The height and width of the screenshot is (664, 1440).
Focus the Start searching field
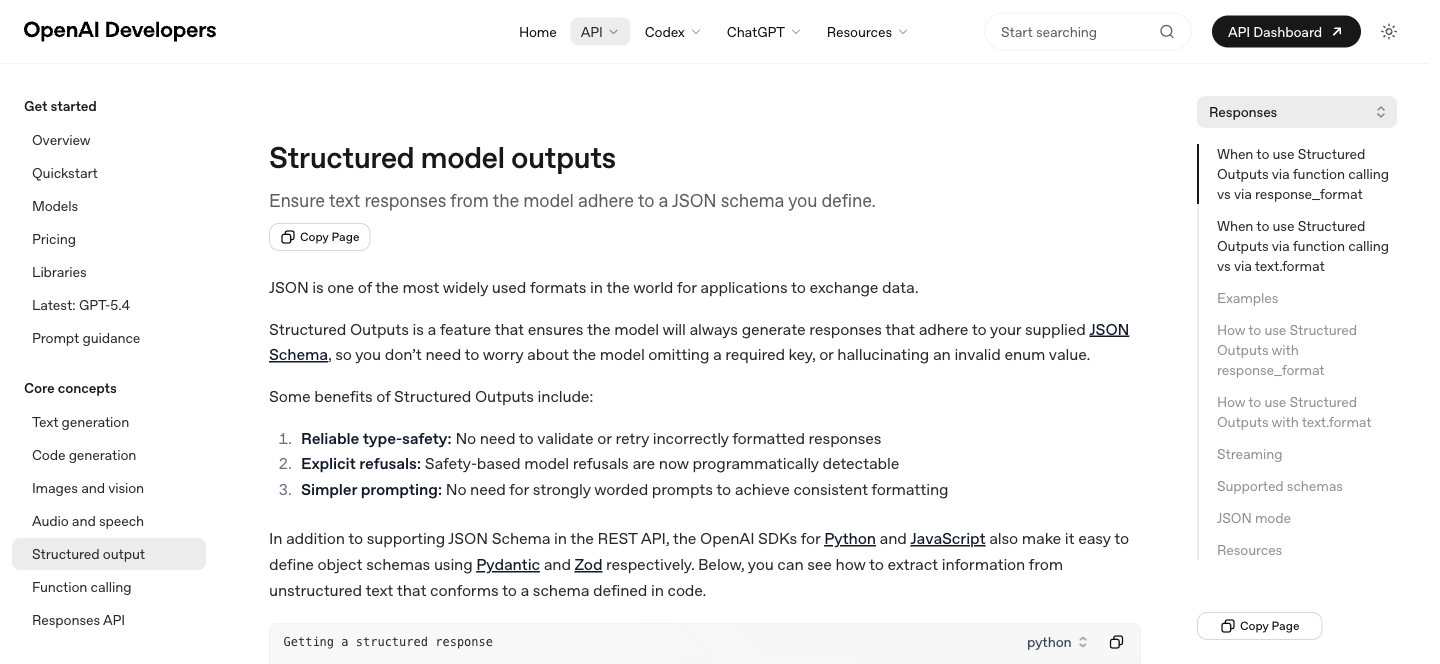[x=1088, y=32]
